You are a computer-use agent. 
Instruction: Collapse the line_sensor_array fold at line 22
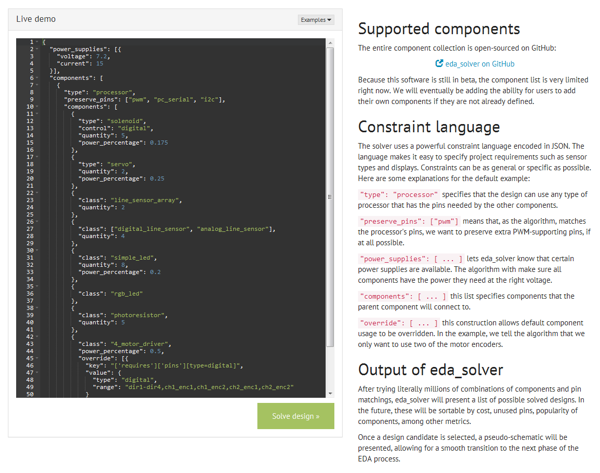37,193
